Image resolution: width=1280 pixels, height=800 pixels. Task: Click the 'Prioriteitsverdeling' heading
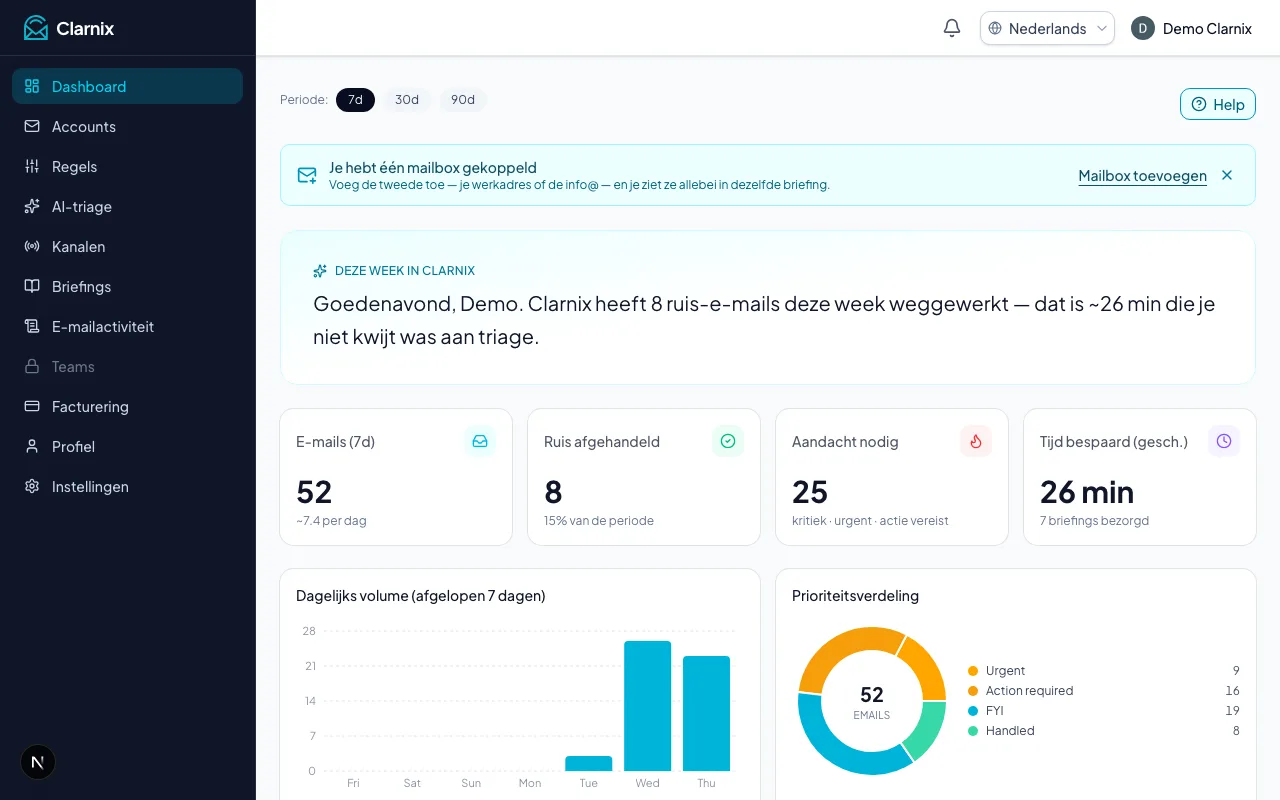(855, 596)
